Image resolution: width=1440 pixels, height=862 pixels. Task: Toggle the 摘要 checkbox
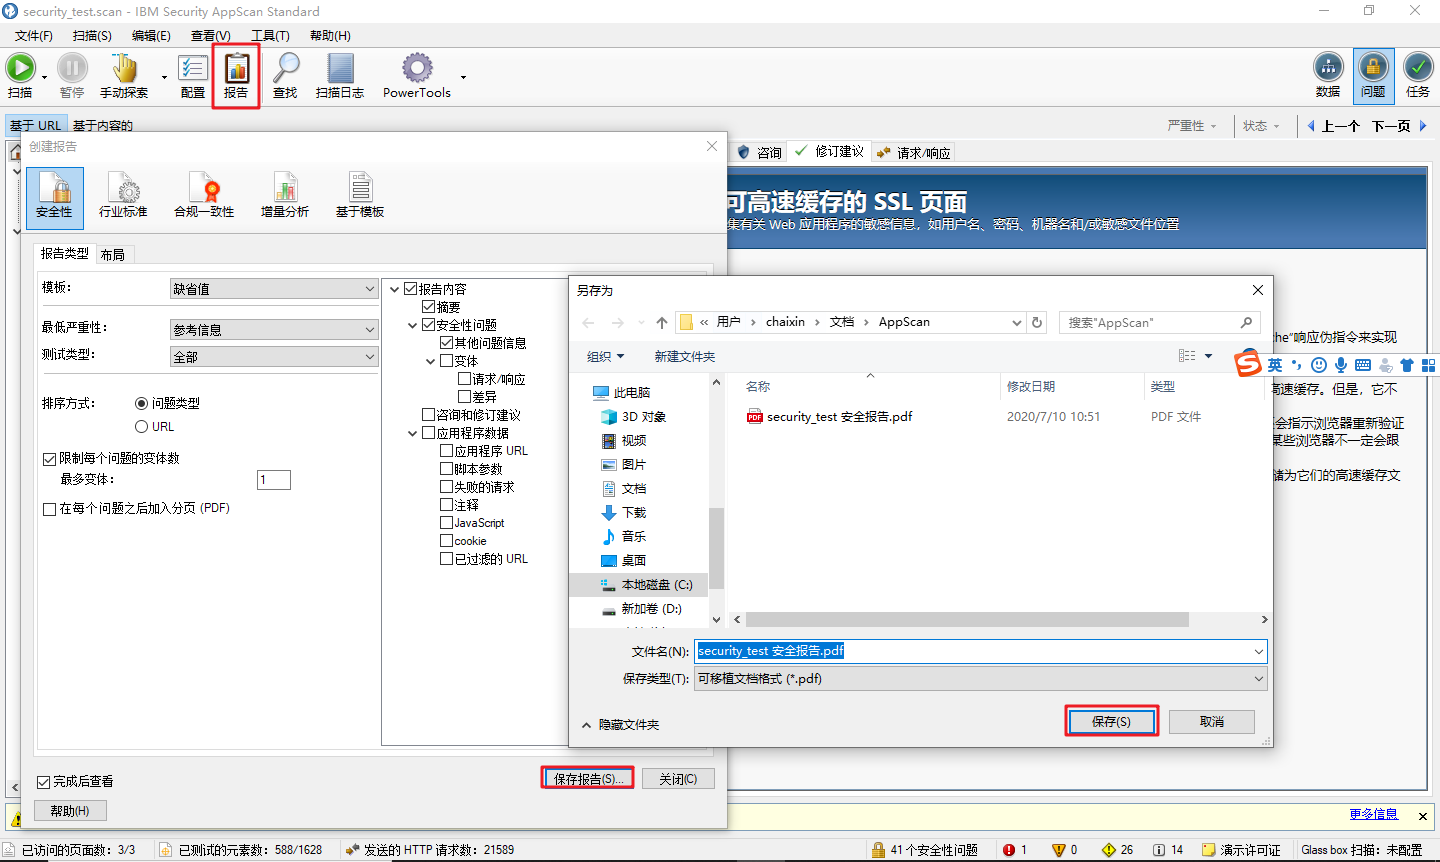pyautogui.click(x=429, y=307)
